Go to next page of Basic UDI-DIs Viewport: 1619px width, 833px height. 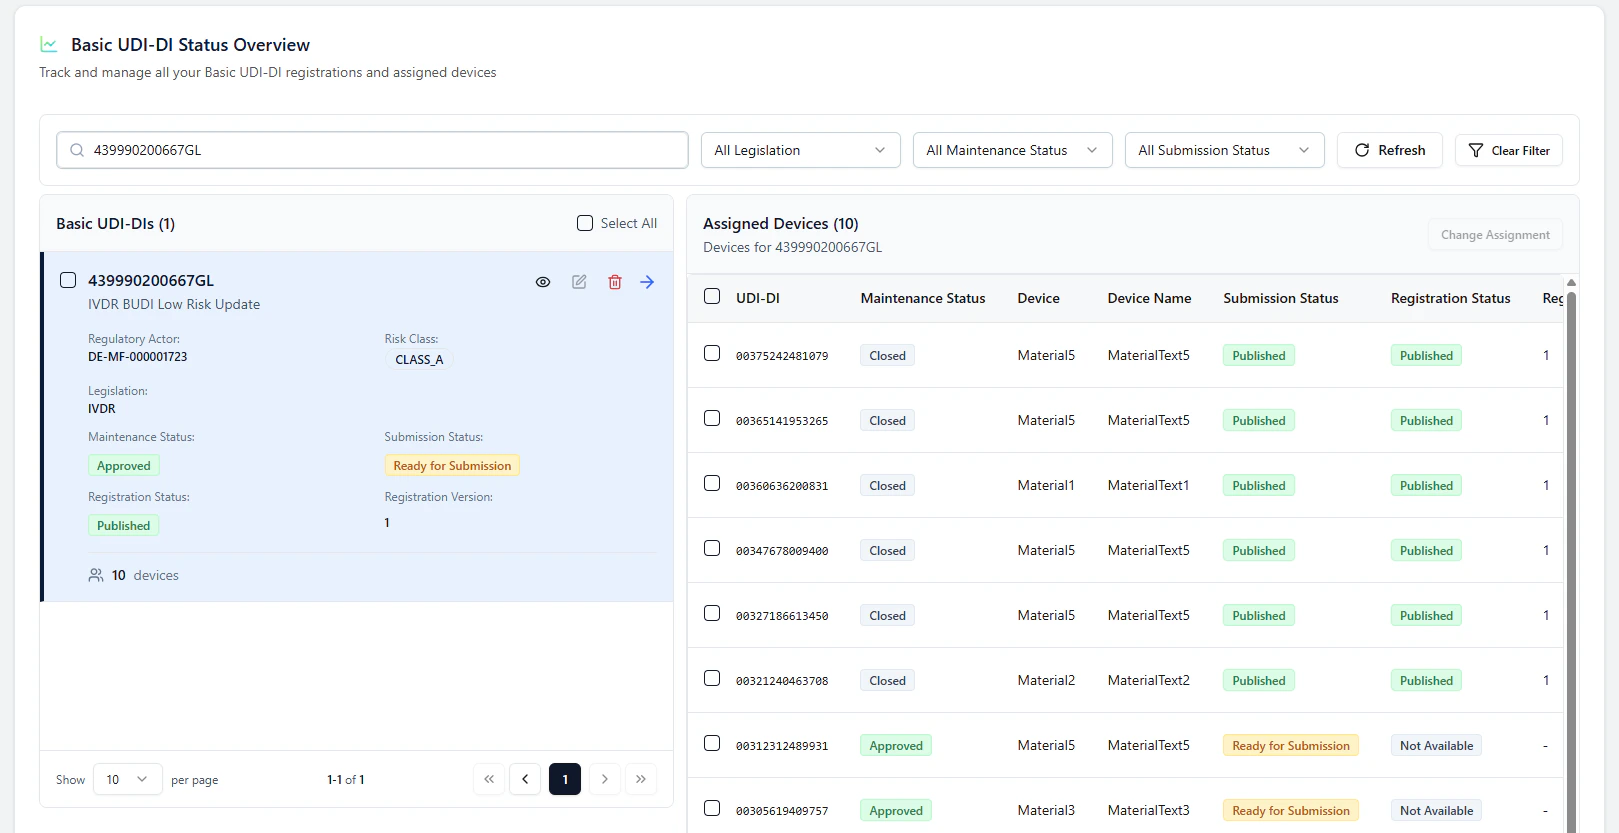click(605, 779)
